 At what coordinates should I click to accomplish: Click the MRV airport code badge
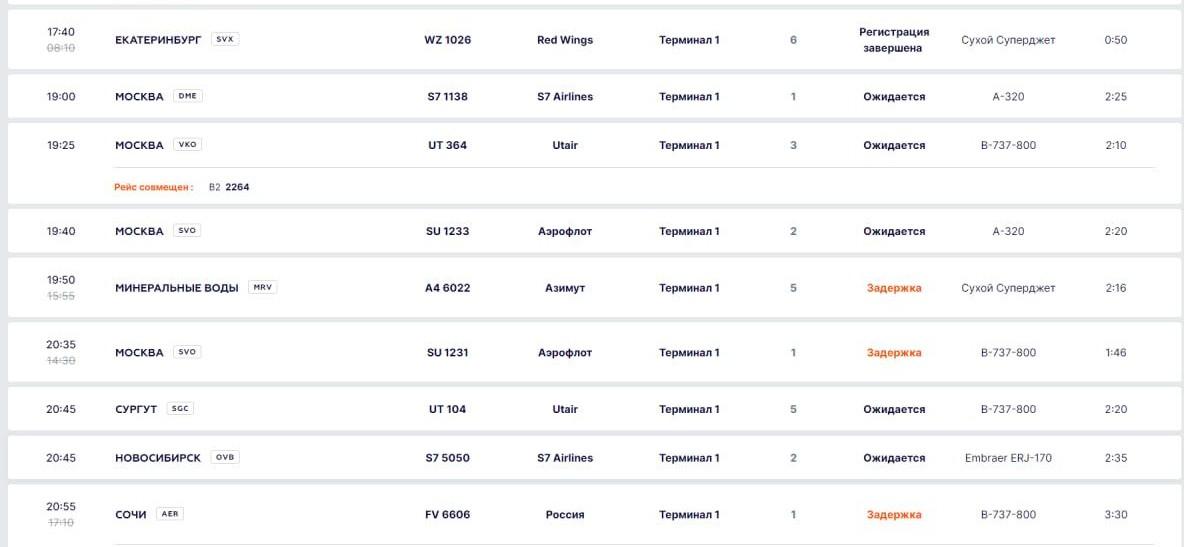[x=262, y=288]
